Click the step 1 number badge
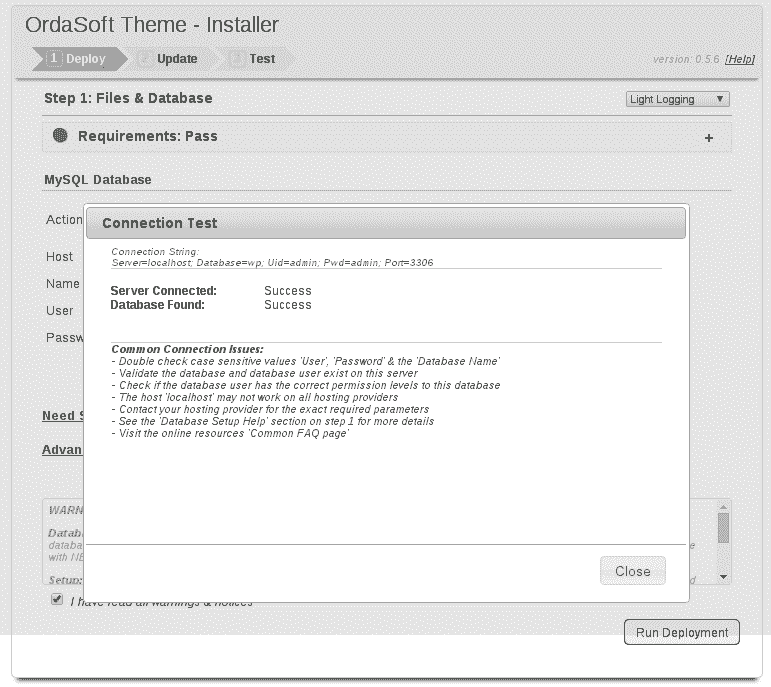The height and width of the screenshot is (687, 771). tap(55, 59)
